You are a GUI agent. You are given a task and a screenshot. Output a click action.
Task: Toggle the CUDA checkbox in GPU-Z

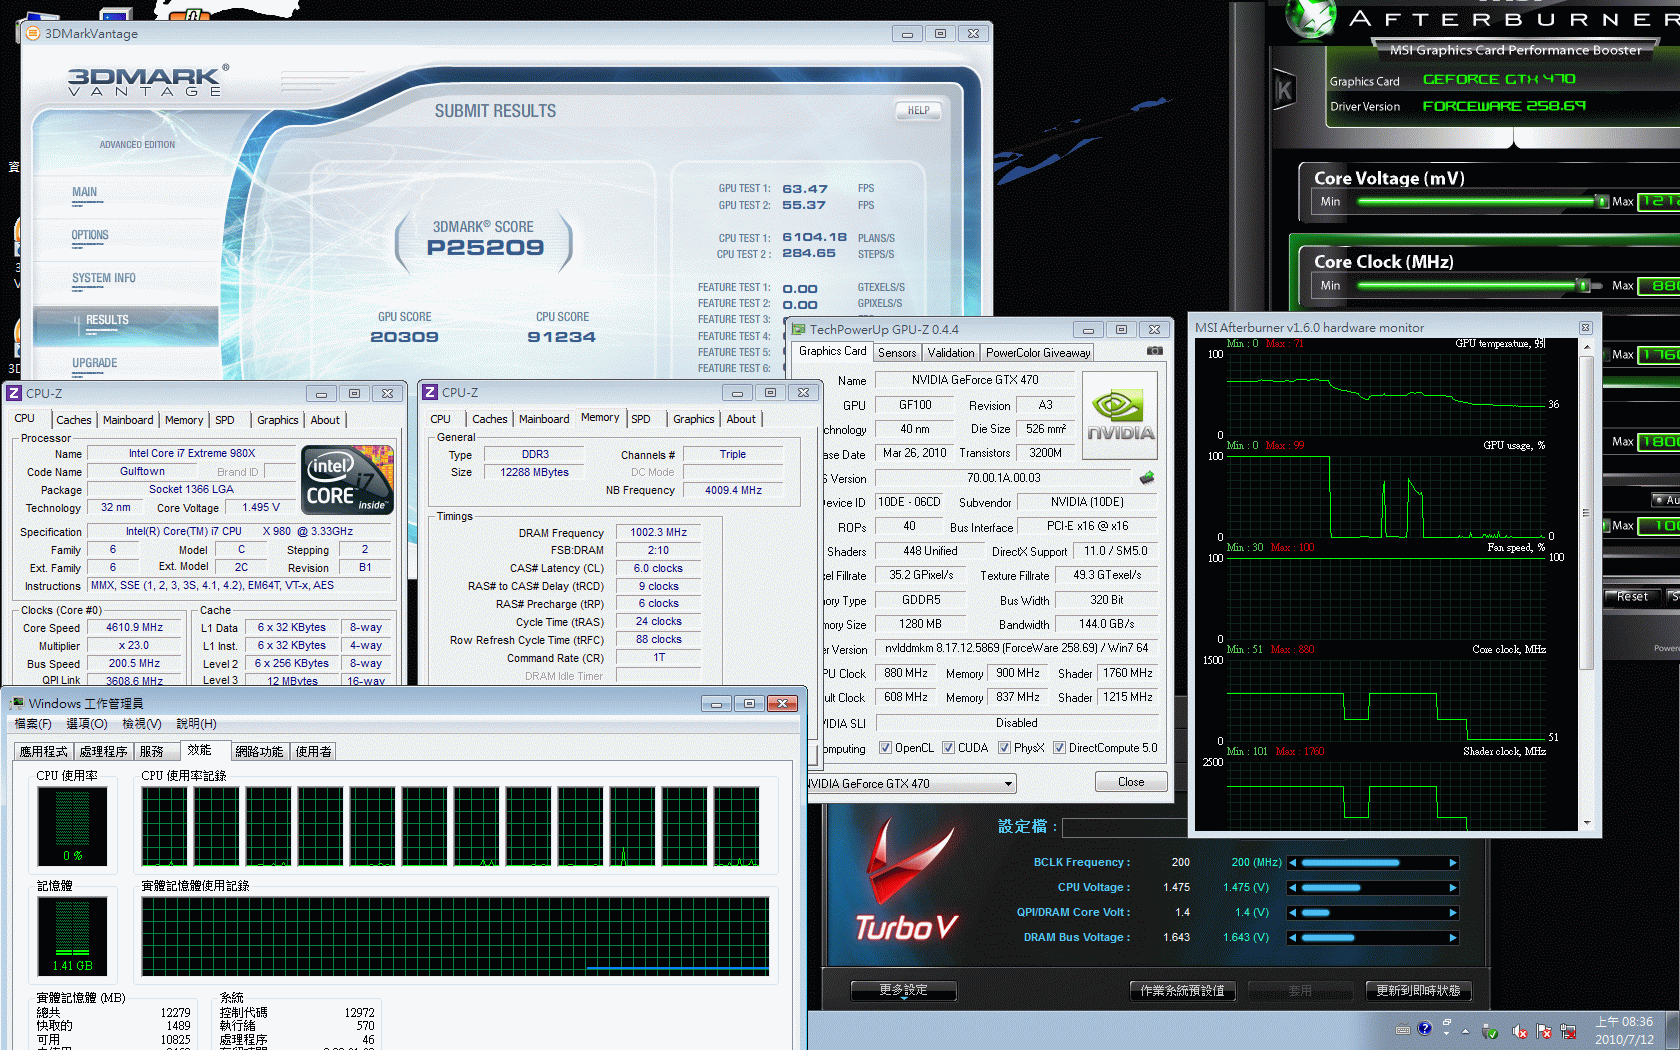[x=948, y=748]
